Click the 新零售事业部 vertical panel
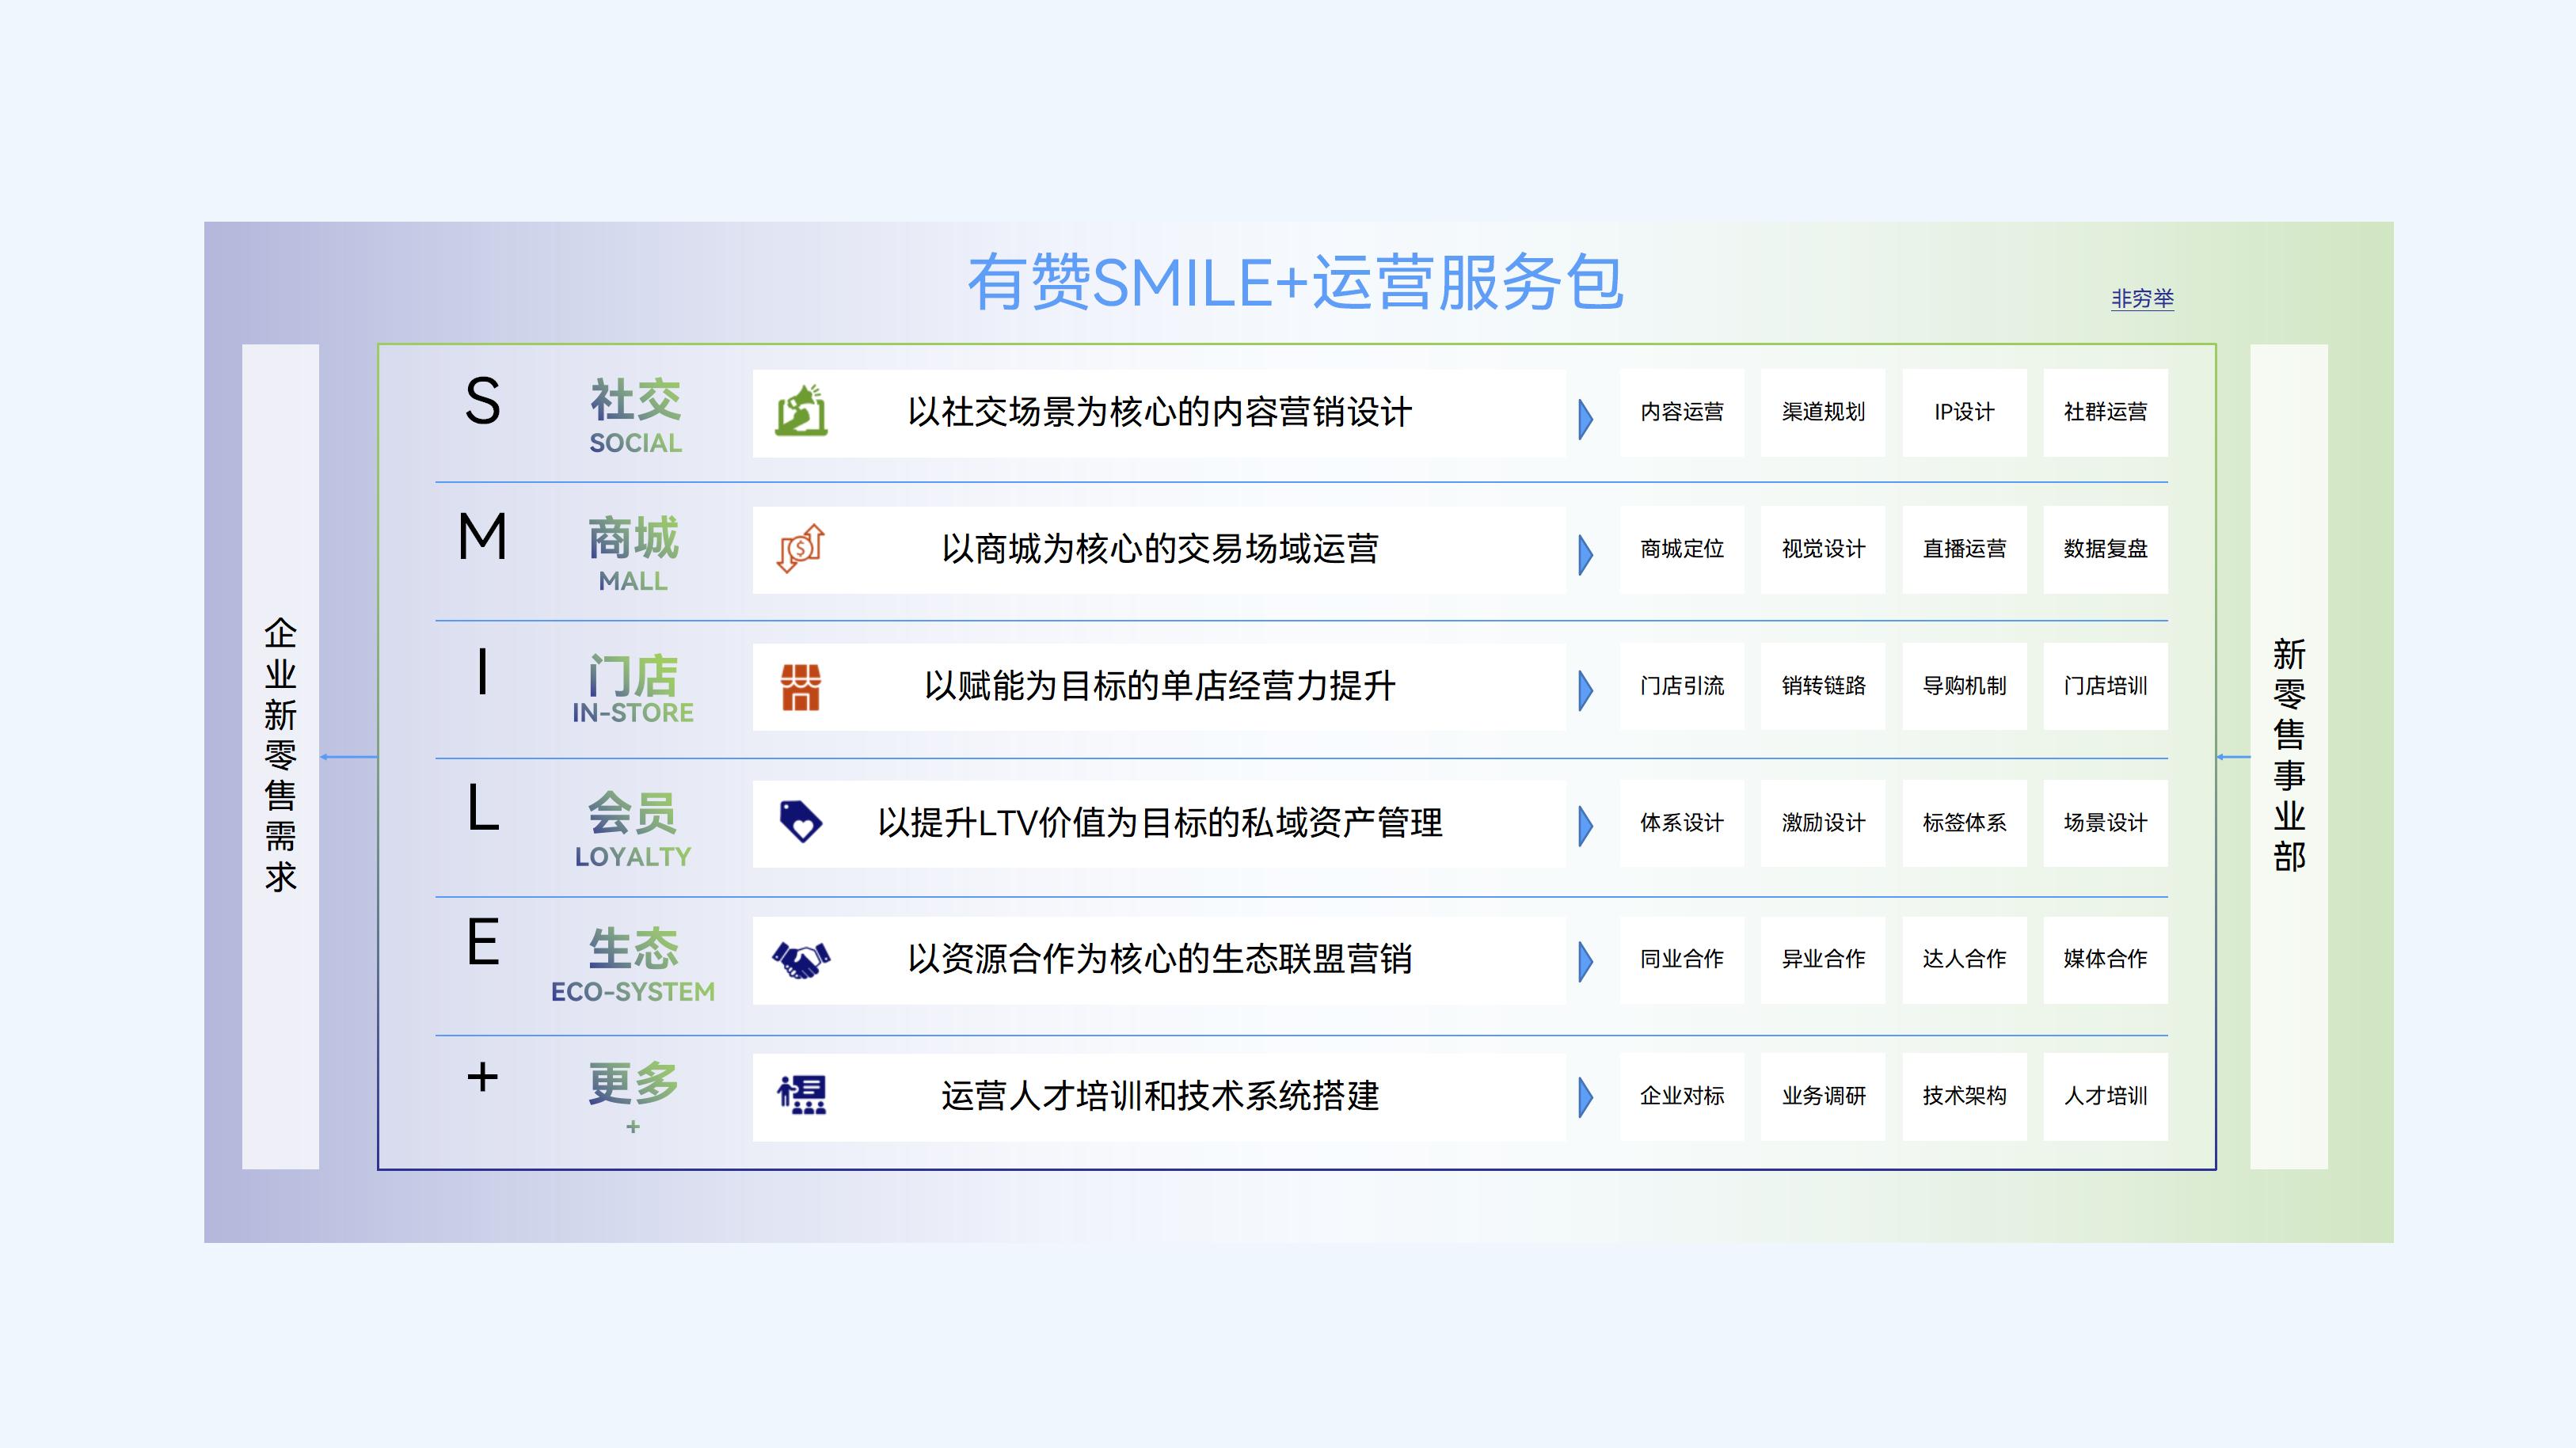The height and width of the screenshot is (1448, 2576). (2289, 756)
